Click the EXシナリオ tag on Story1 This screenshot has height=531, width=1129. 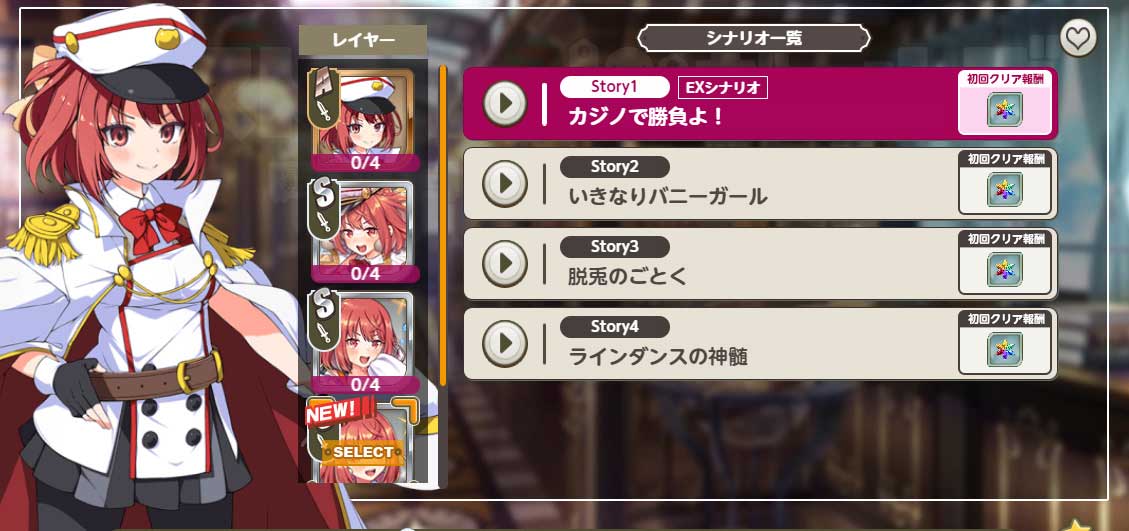(x=723, y=88)
